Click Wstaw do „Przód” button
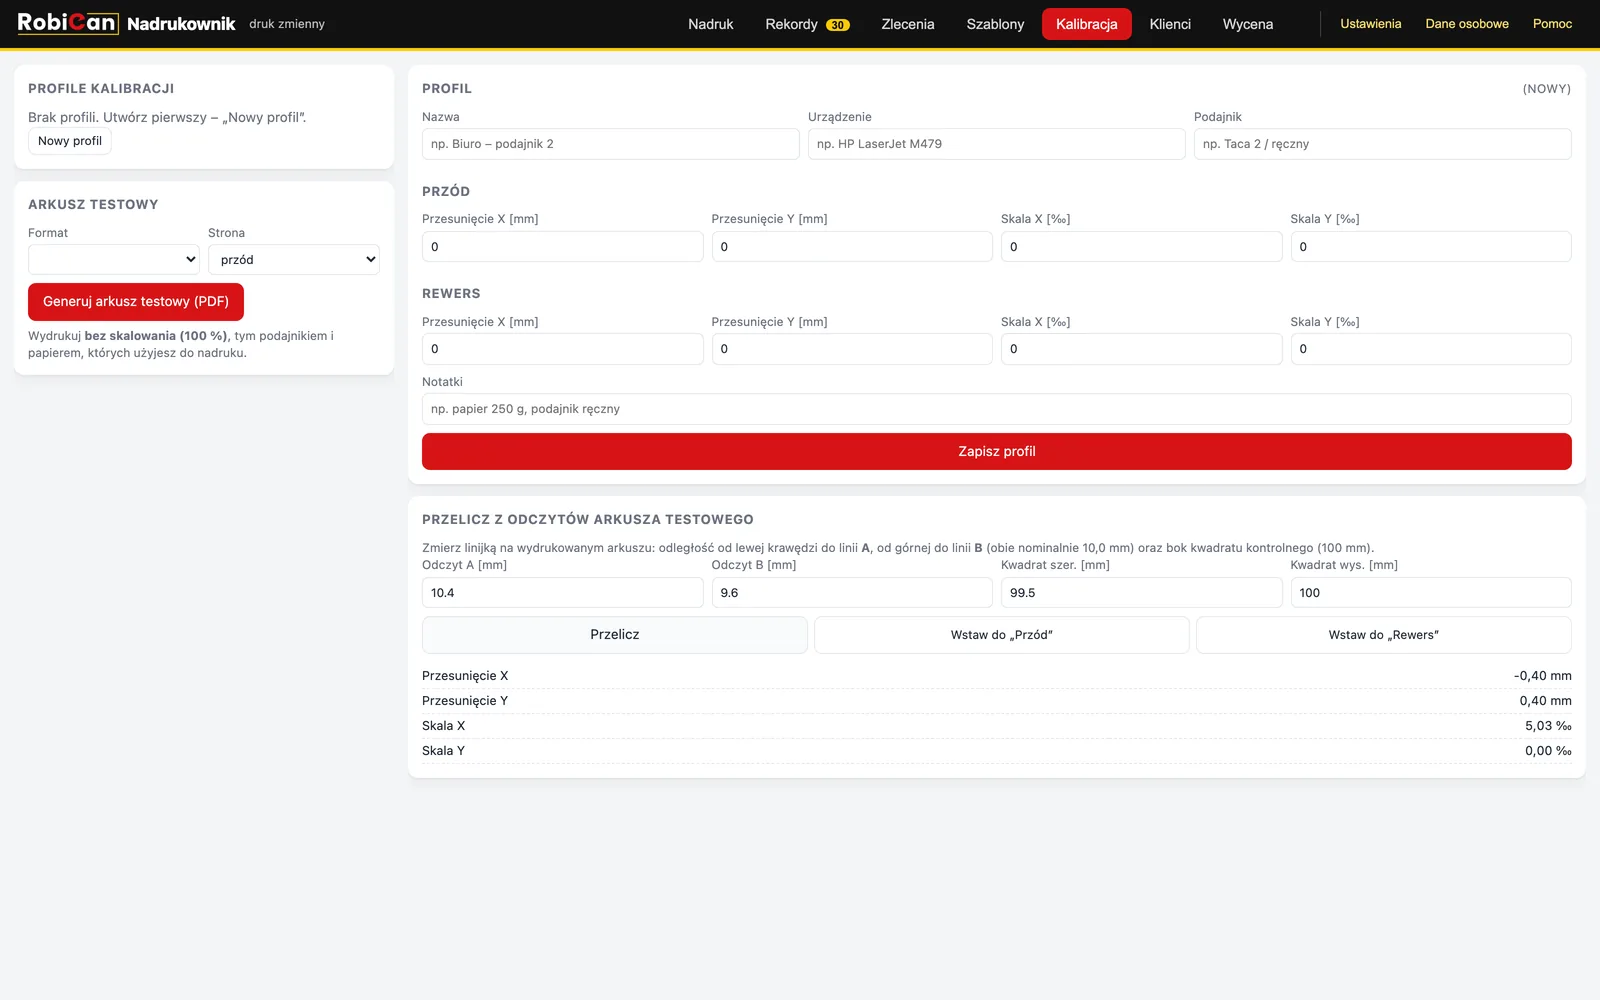This screenshot has width=1600, height=1000. (1002, 635)
